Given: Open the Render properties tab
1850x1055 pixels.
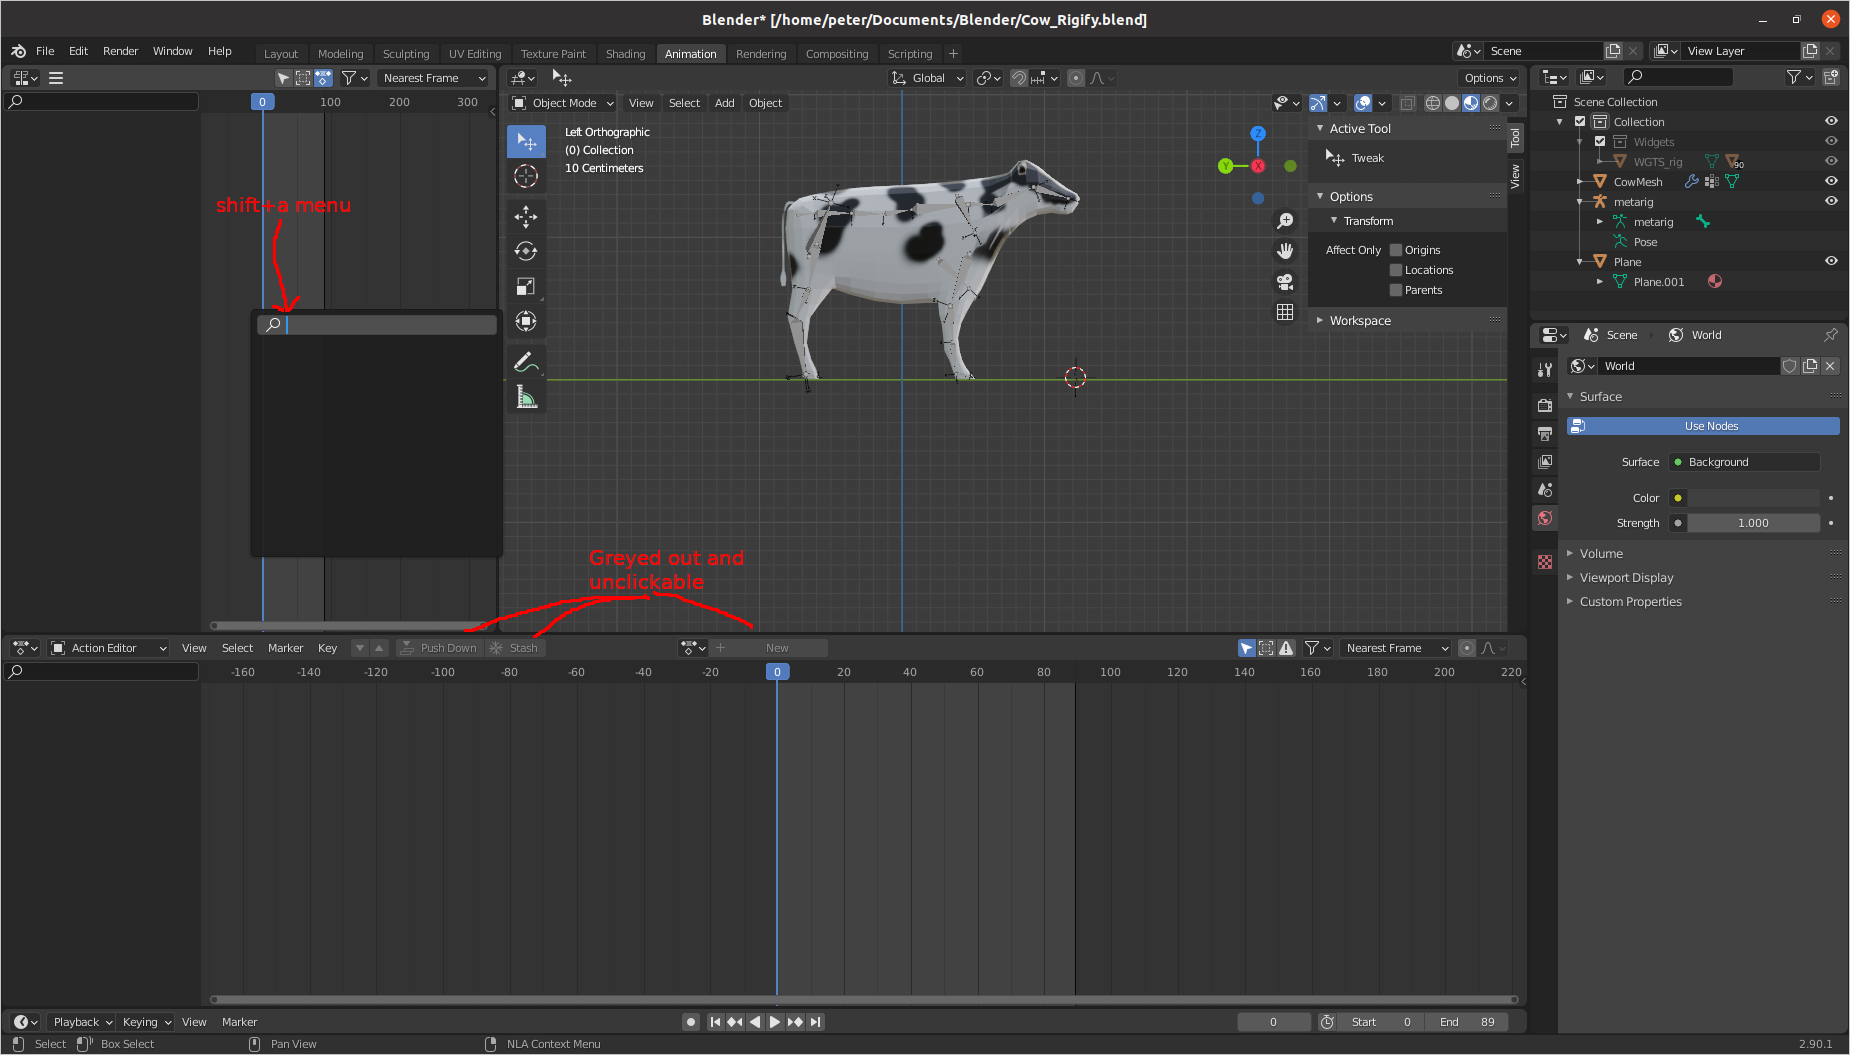Looking at the screenshot, I should click(x=1545, y=405).
